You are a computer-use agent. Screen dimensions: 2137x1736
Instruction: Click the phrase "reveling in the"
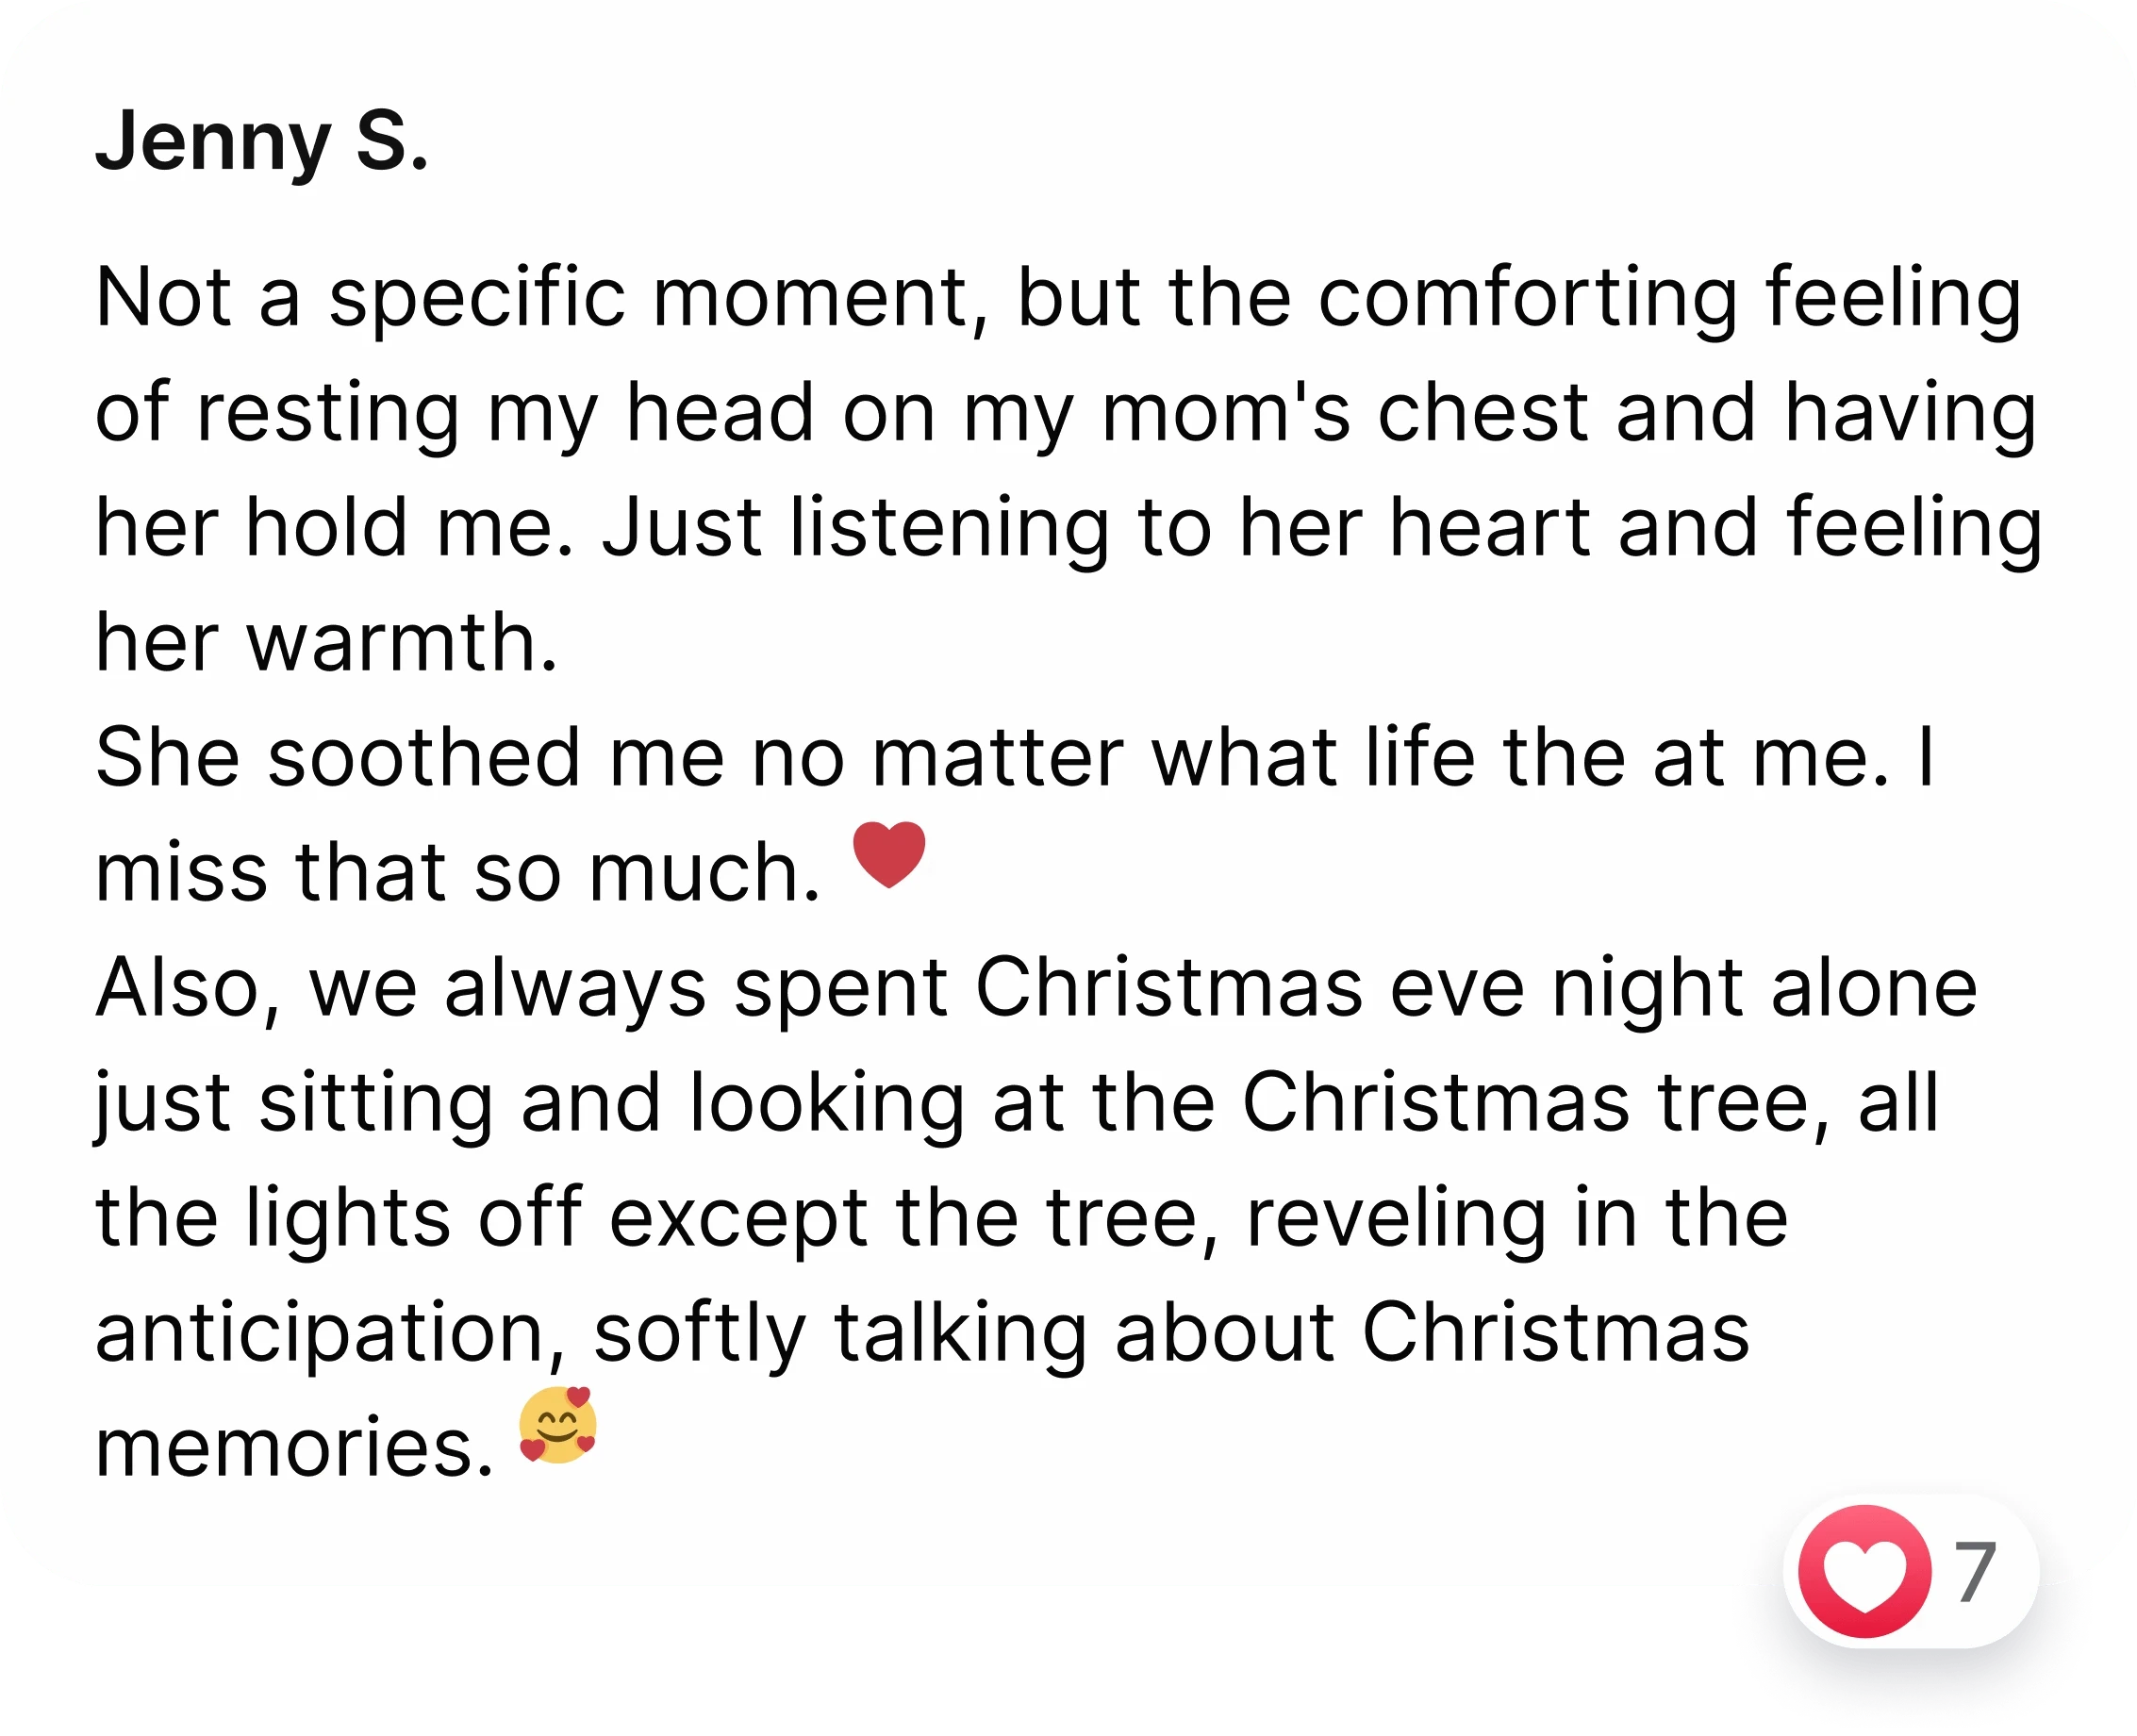[1516, 1217]
